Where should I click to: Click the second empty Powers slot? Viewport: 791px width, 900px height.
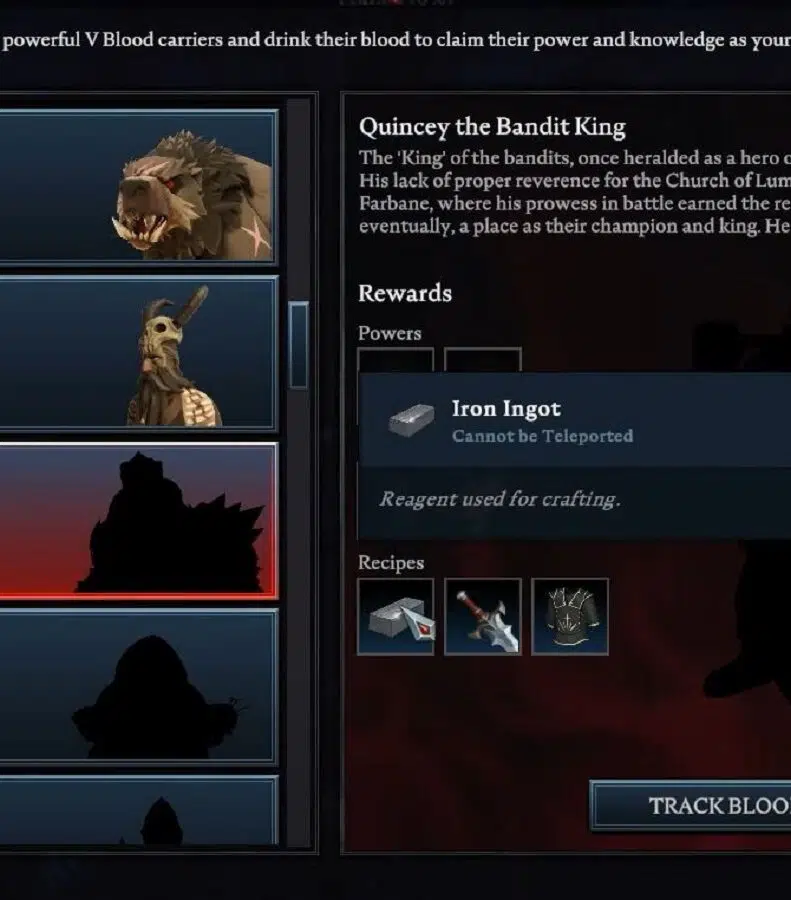[x=483, y=360]
